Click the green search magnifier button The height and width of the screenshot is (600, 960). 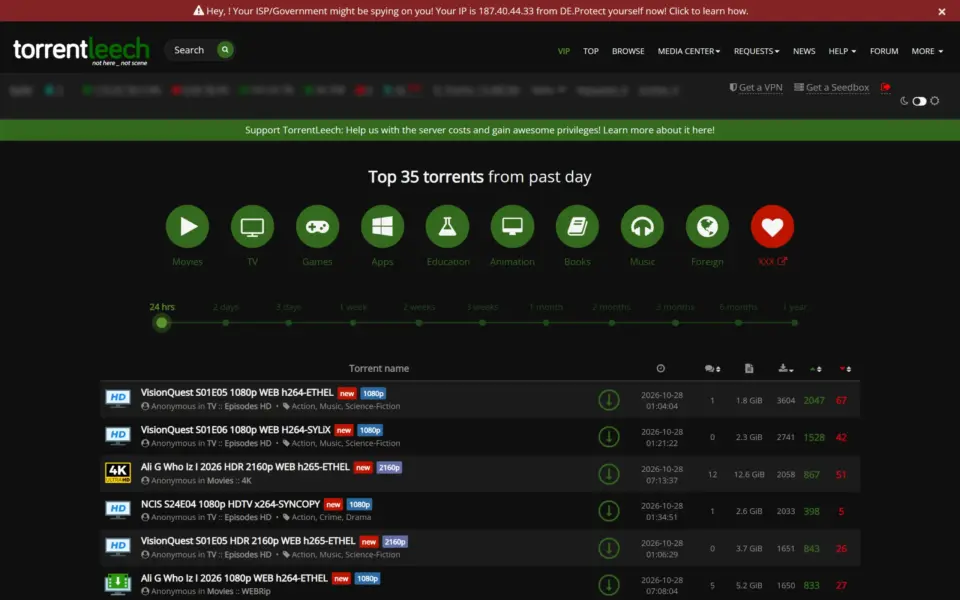pos(225,50)
